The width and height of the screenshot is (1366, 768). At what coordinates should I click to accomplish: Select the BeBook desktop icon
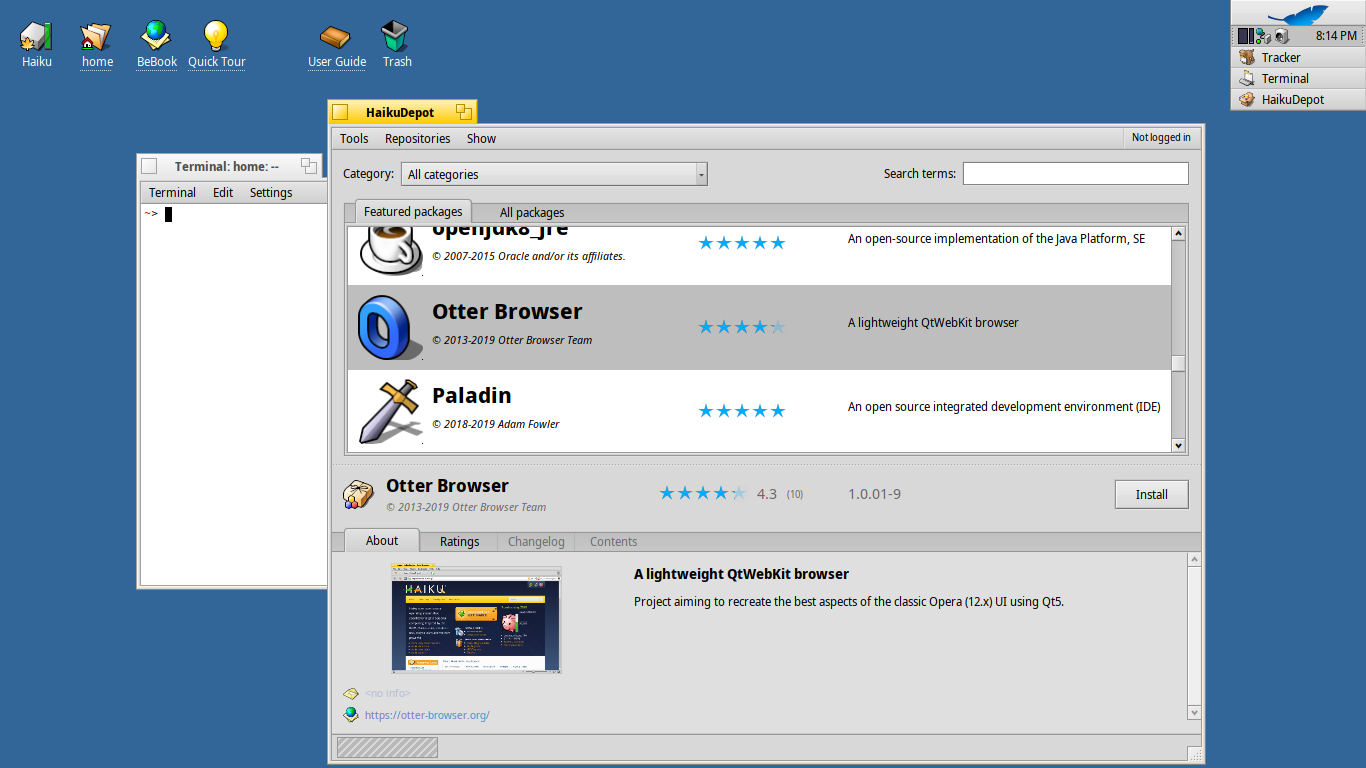156,36
